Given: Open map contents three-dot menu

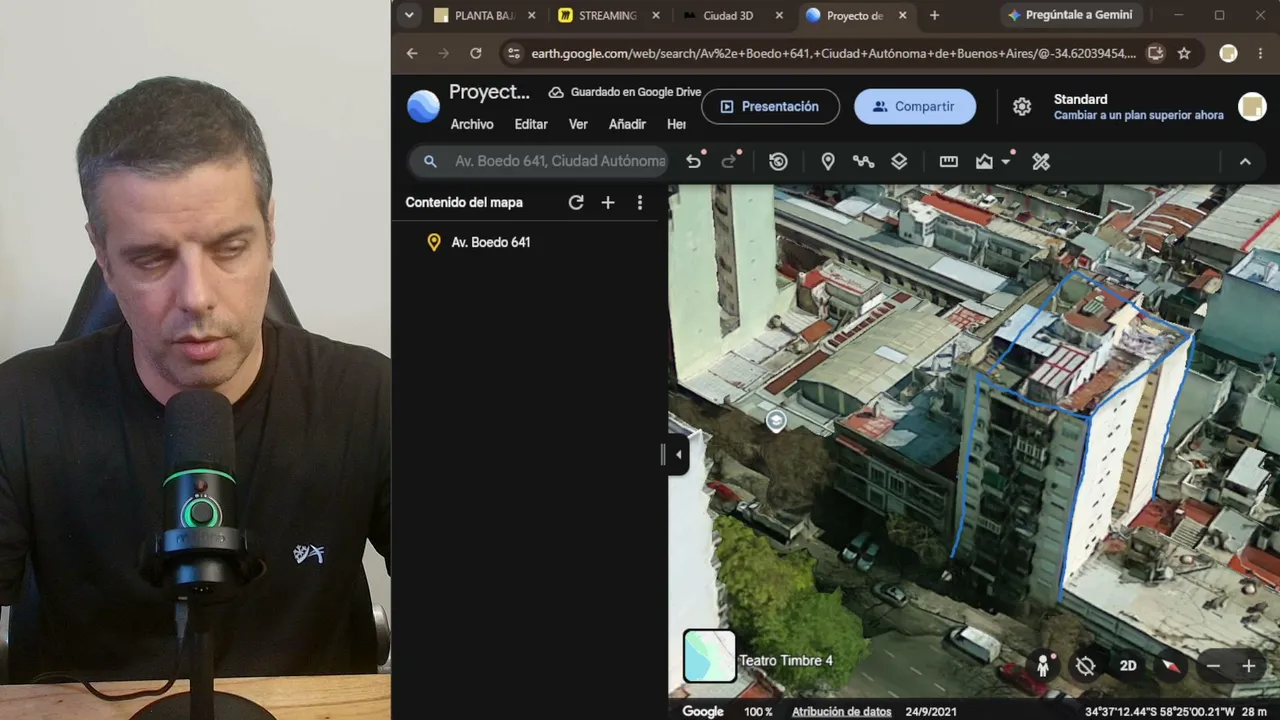Looking at the screenshot, I should (x=640, y=202).
